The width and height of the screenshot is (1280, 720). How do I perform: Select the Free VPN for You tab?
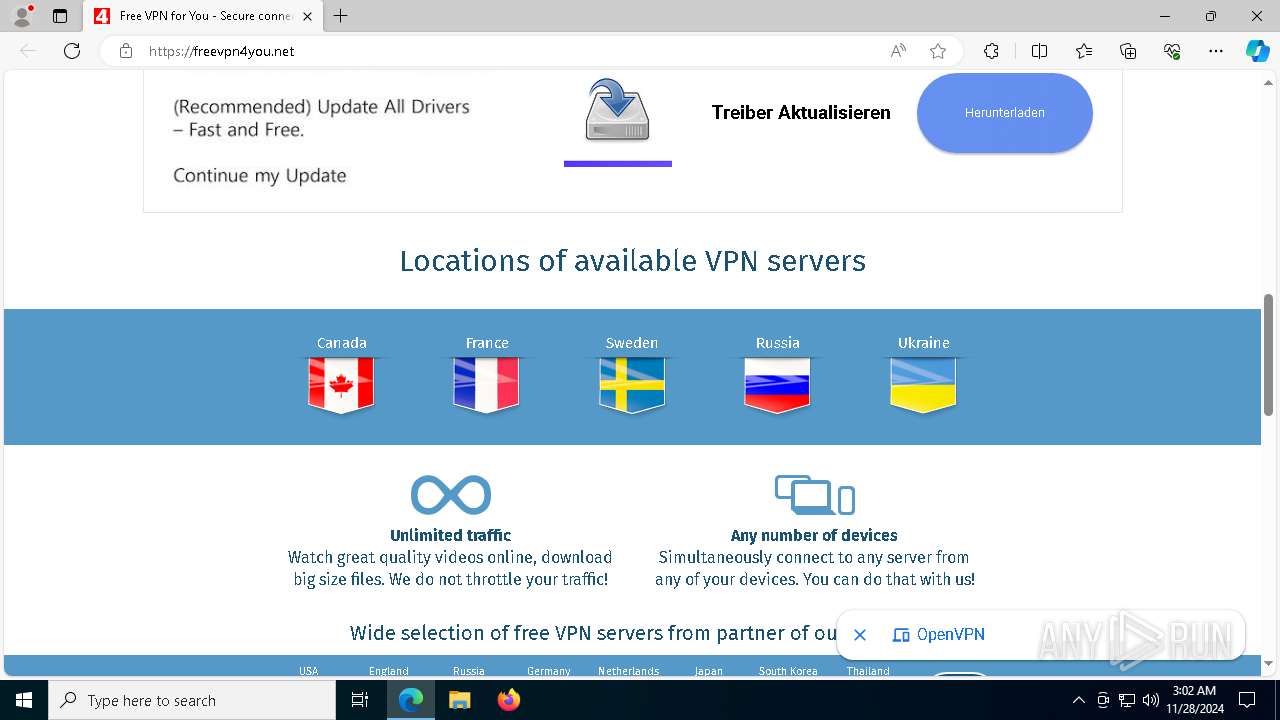tap(203, 16)
